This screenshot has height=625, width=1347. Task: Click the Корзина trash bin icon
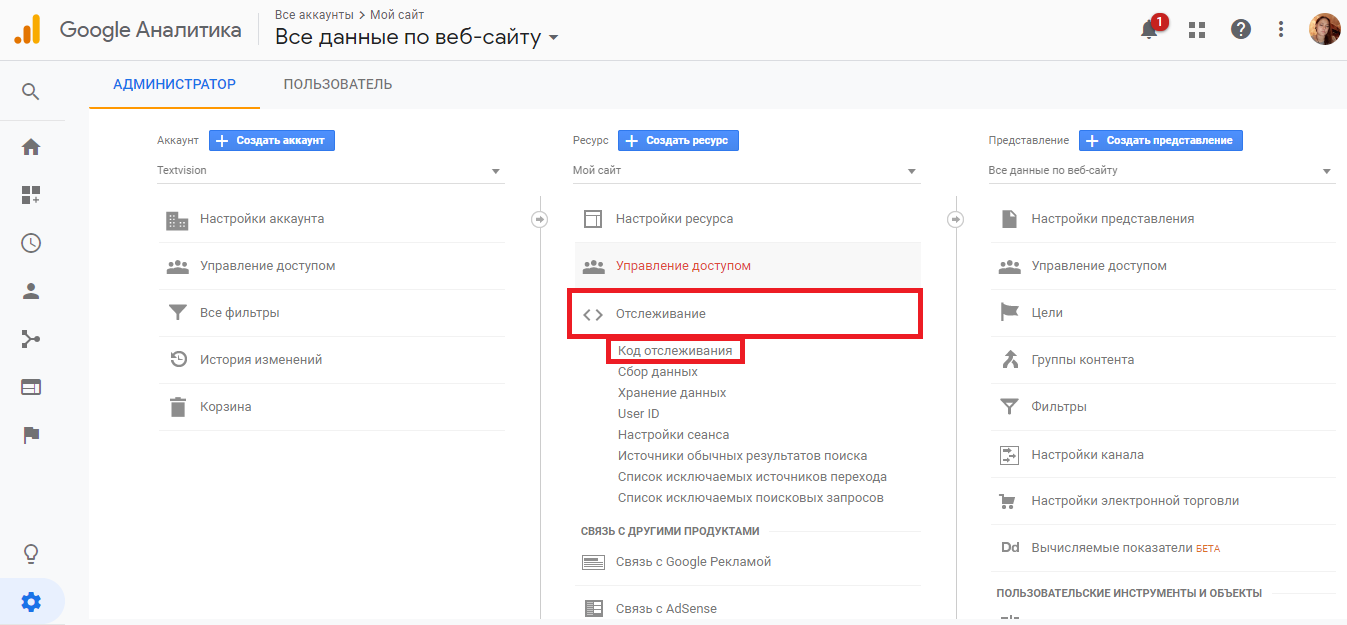click(x=177, y=407)
